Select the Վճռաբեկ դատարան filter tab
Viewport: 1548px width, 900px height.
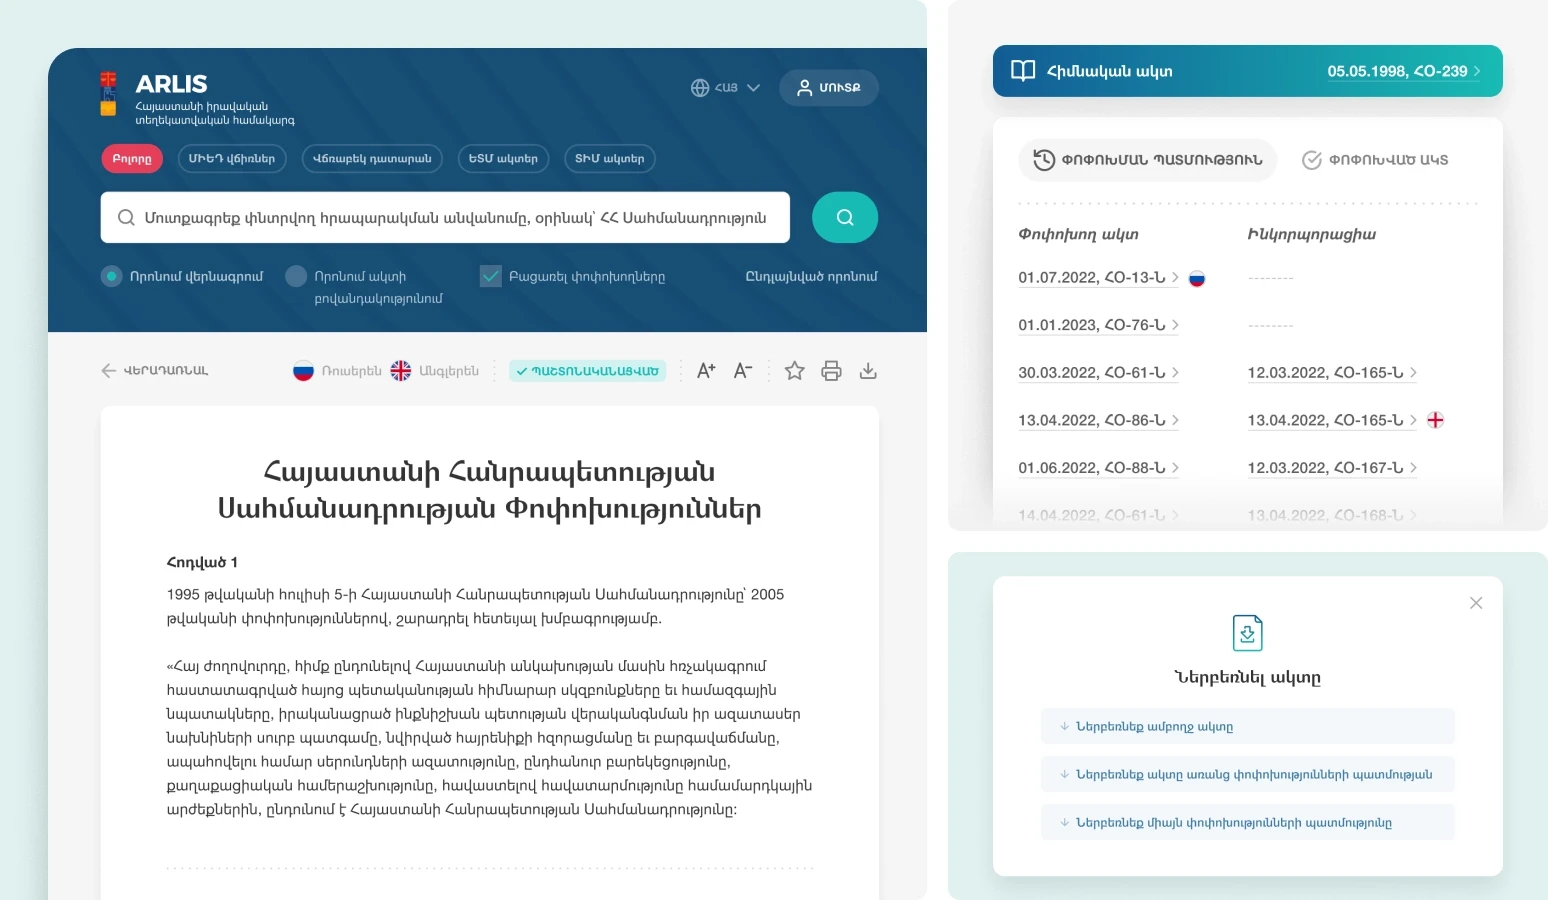click(x=372, y=159)
